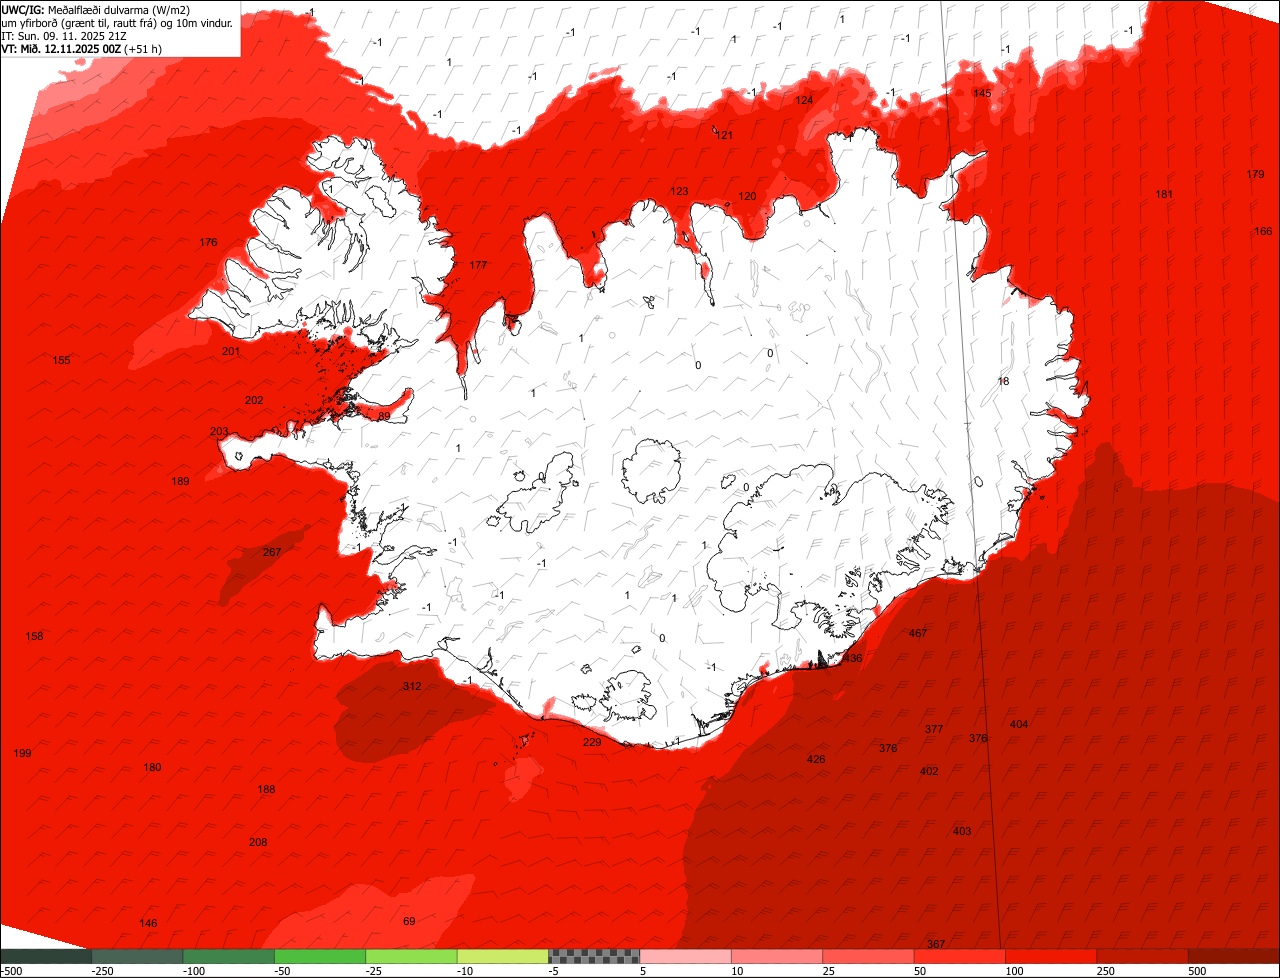Click the flux value 367 above the legend
Image resolution: width=1280 pixels, height=978 pixels.
936,944
